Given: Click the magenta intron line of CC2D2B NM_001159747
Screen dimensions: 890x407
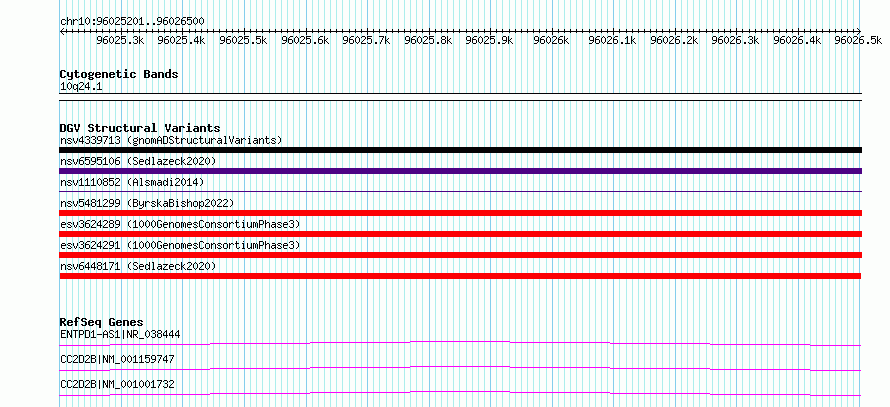Looking at the screenshot, I should [x=461, y=368].
